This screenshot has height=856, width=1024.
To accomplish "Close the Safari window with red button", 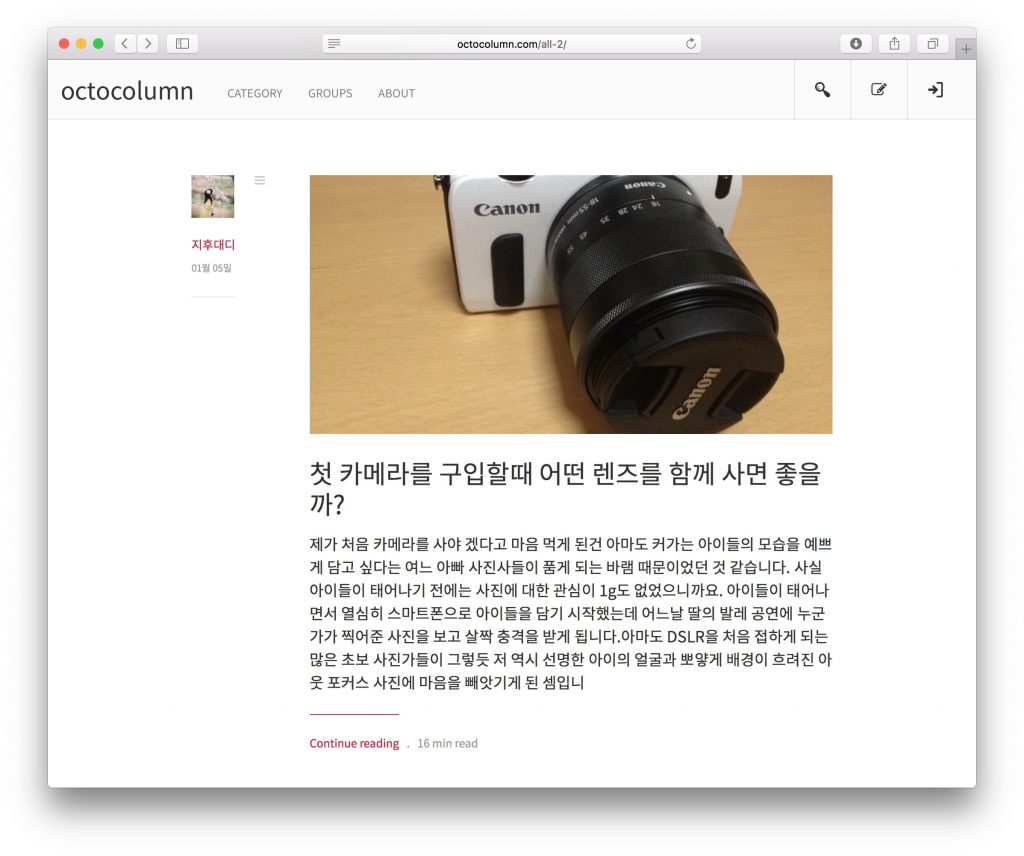I will 64,44.
